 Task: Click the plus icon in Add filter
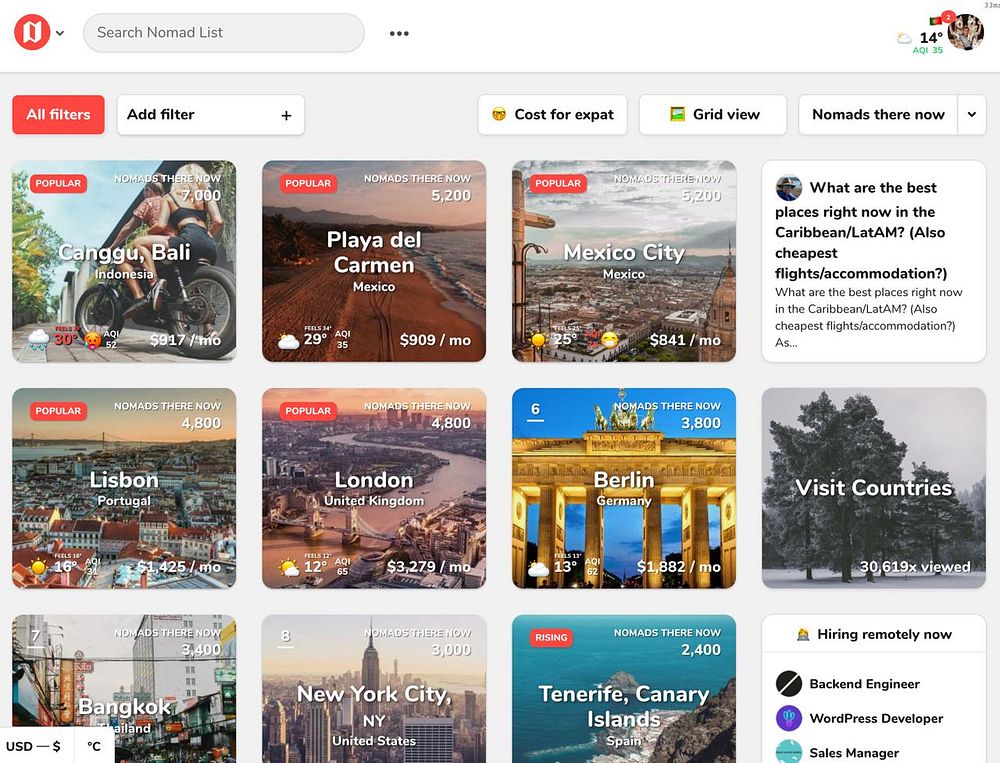click(286, 115)
